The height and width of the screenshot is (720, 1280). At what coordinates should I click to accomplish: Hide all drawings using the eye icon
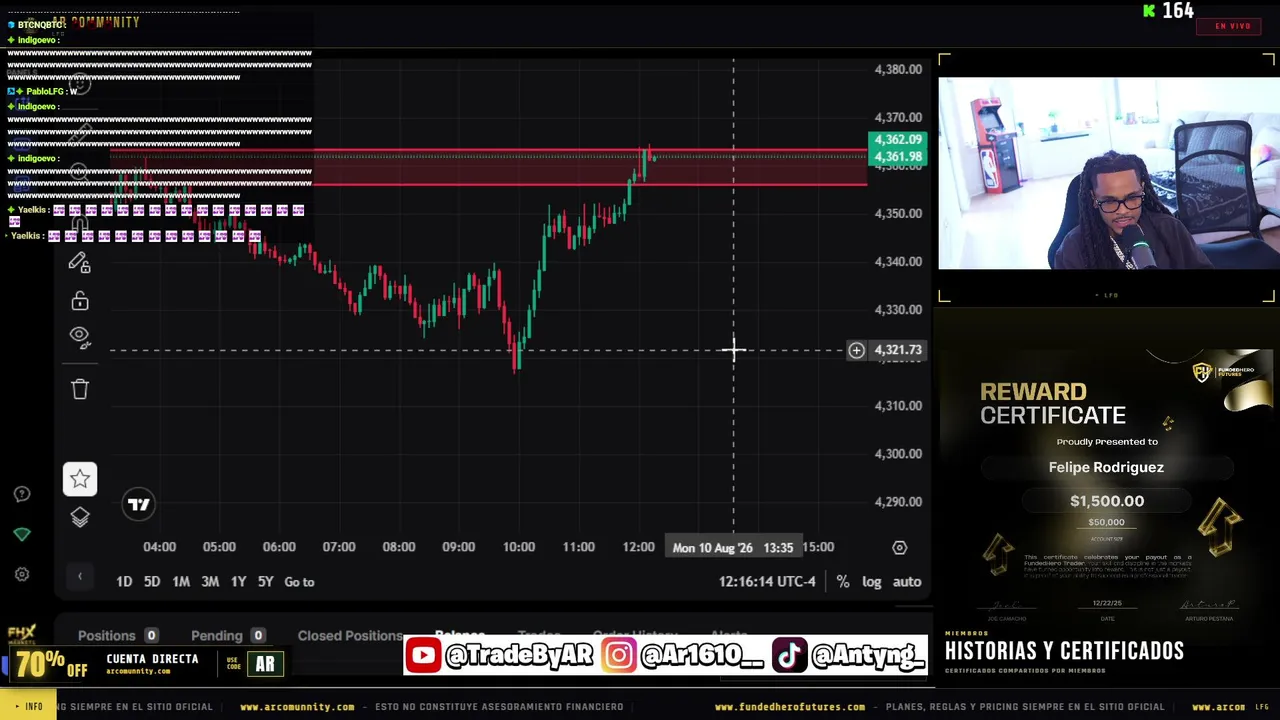click(x=80, y=337)
